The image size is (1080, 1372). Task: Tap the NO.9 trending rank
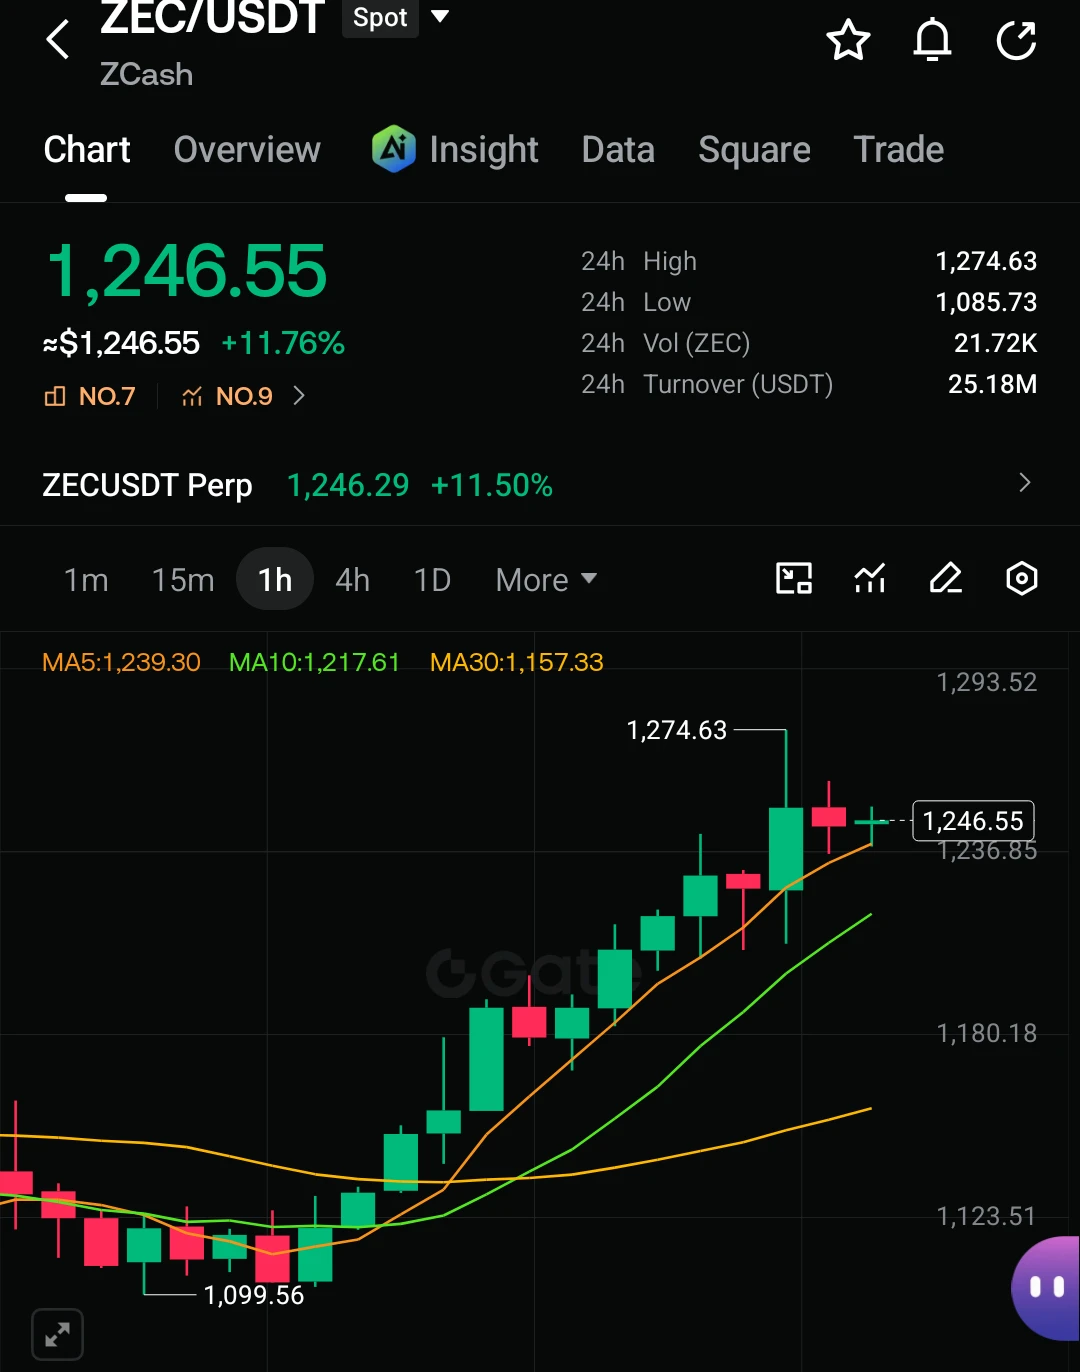(x=227, y=396)
